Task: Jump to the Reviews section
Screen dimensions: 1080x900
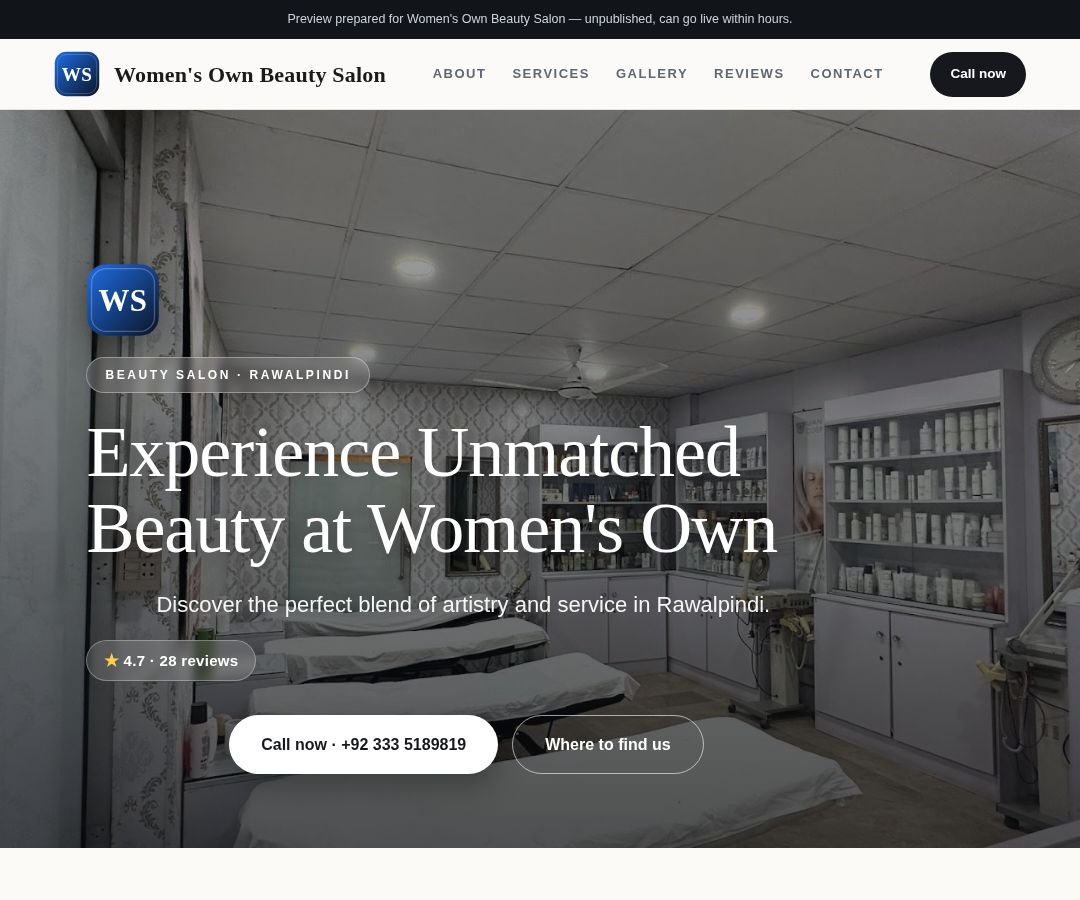Action: (749, 74)
